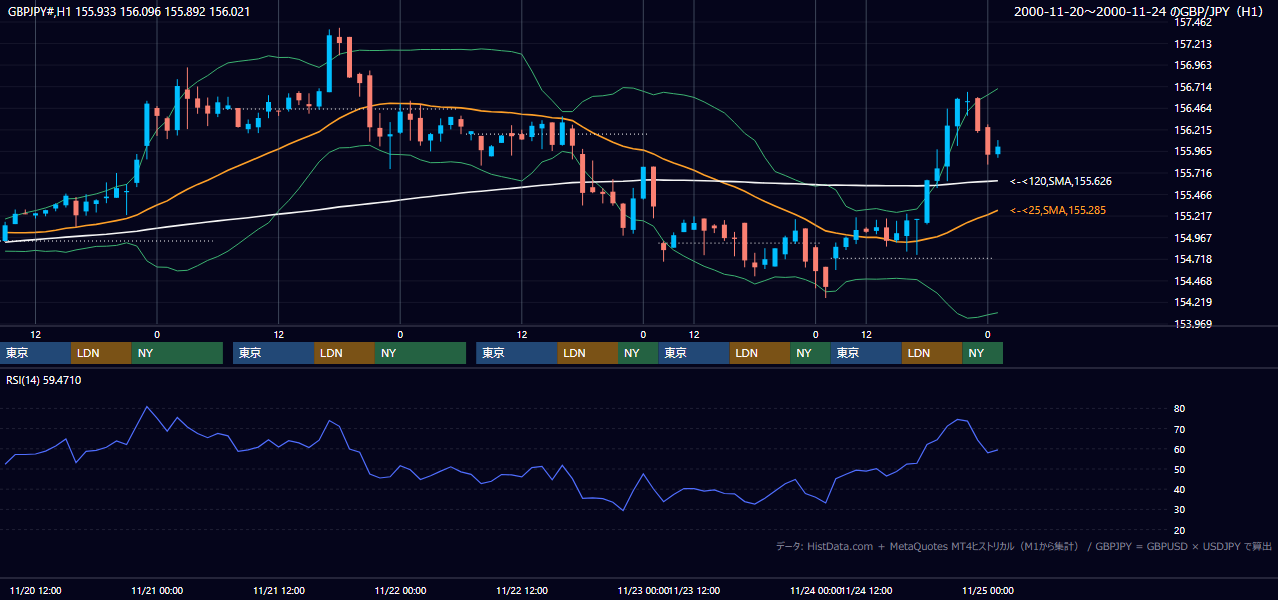The width and height of the screenshot is (1278, 600).
Task: Click price axis value 156.963
Action: tap(1193, 65)
